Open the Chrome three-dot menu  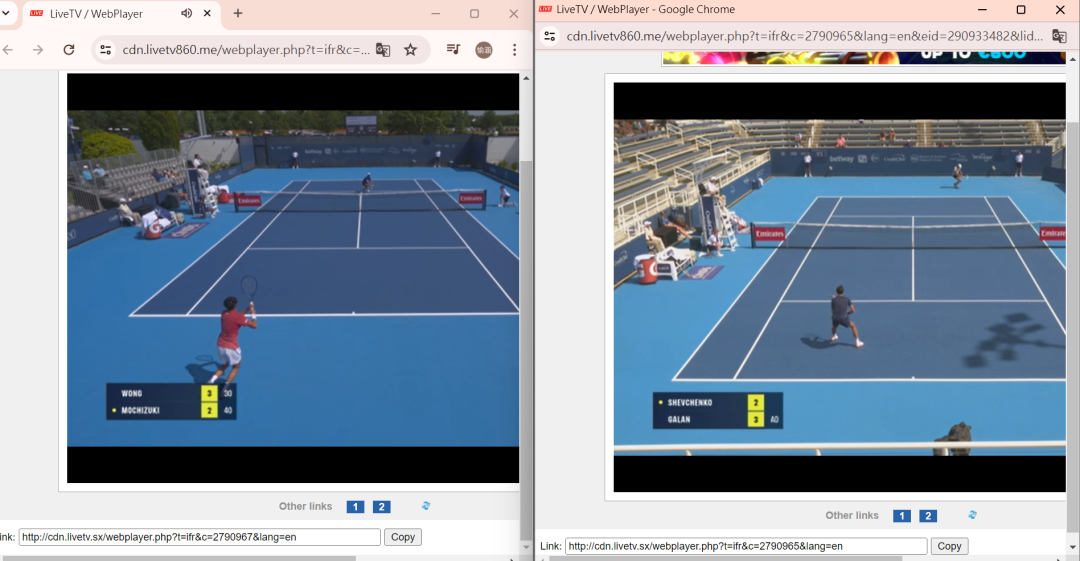(x=514, y=50)
